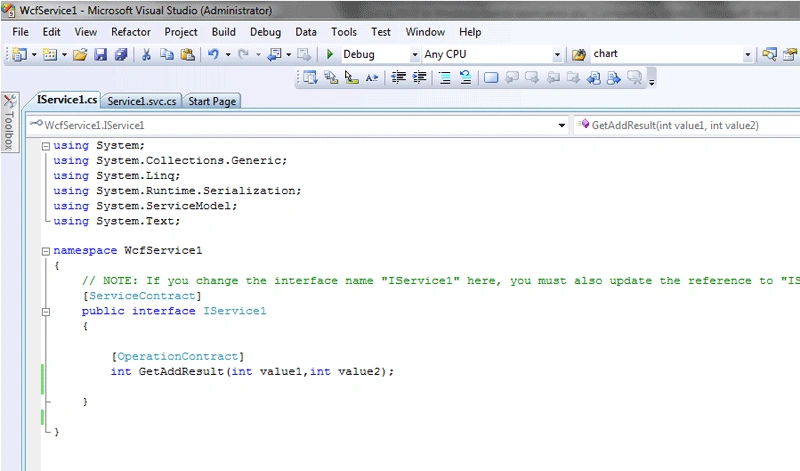This screenshot has height=471, width=800.
Task: Click the Paste clipboard icon
Action: click(188, 54)
